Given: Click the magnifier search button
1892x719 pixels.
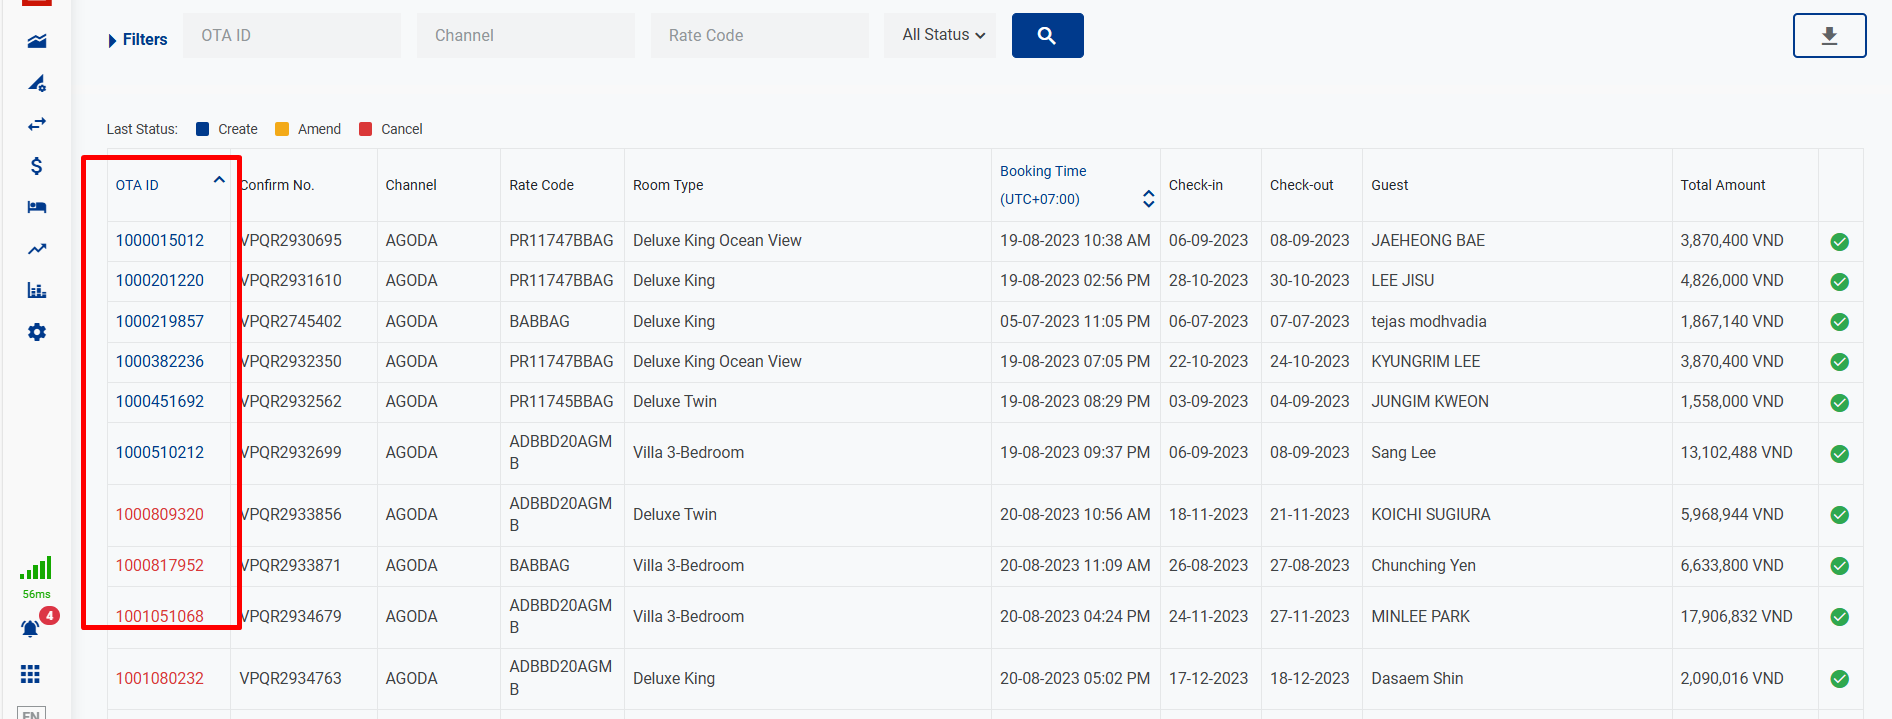Looking at the screenshot, I should pyautogui.click(x=1047, y=36).
